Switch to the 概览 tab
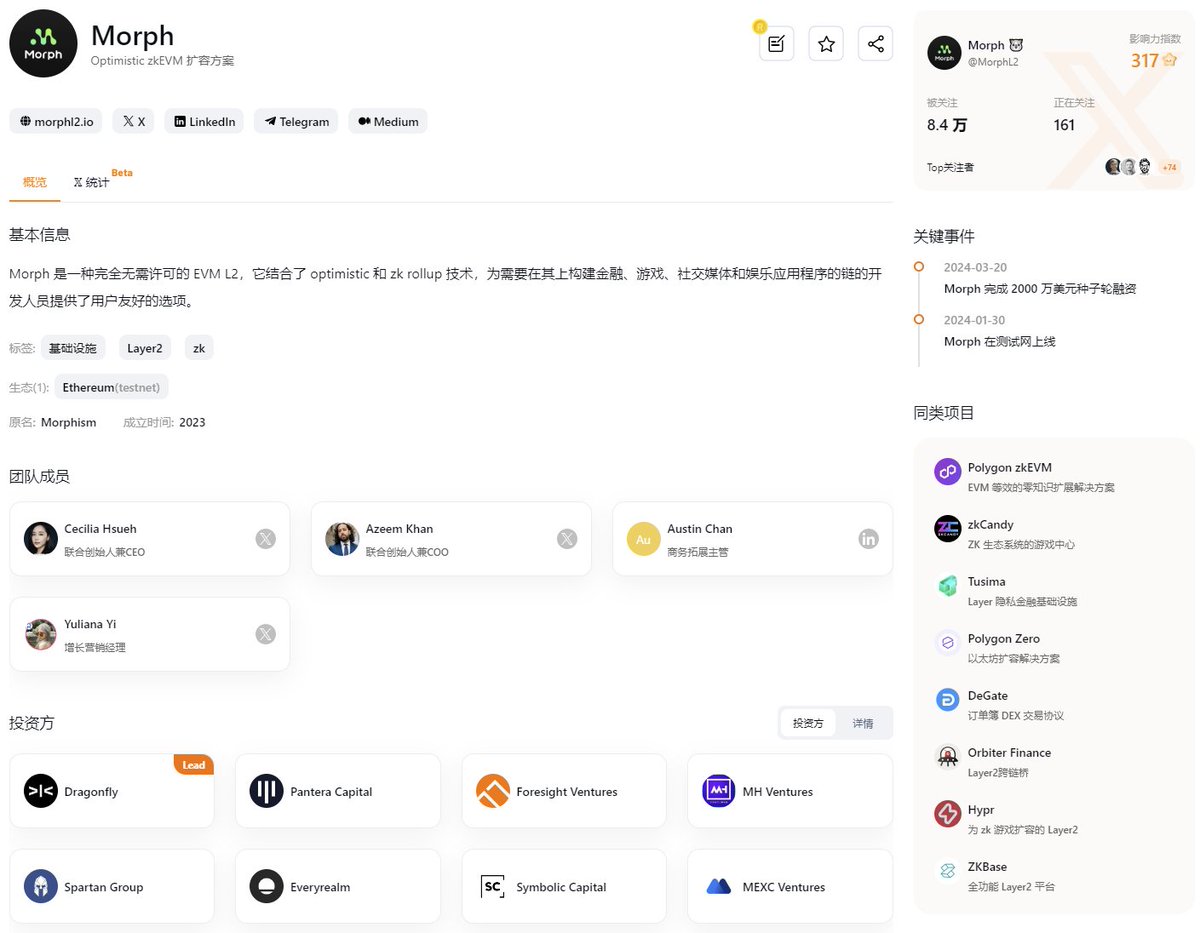Viewport: 1200px width, 933px height. click(x=35, y=182)
